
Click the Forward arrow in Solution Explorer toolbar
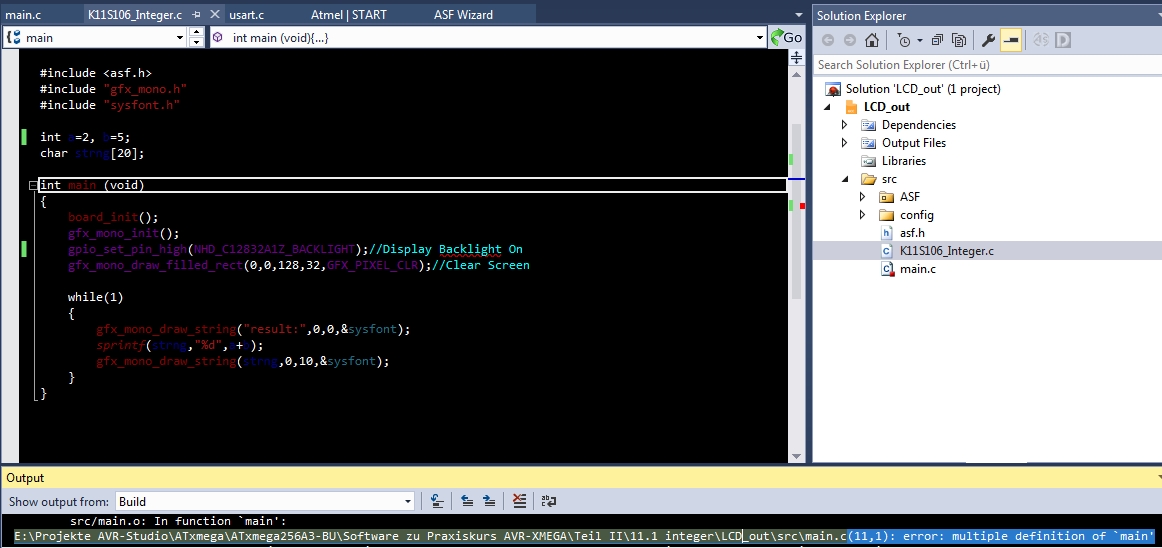click(849, 40)
